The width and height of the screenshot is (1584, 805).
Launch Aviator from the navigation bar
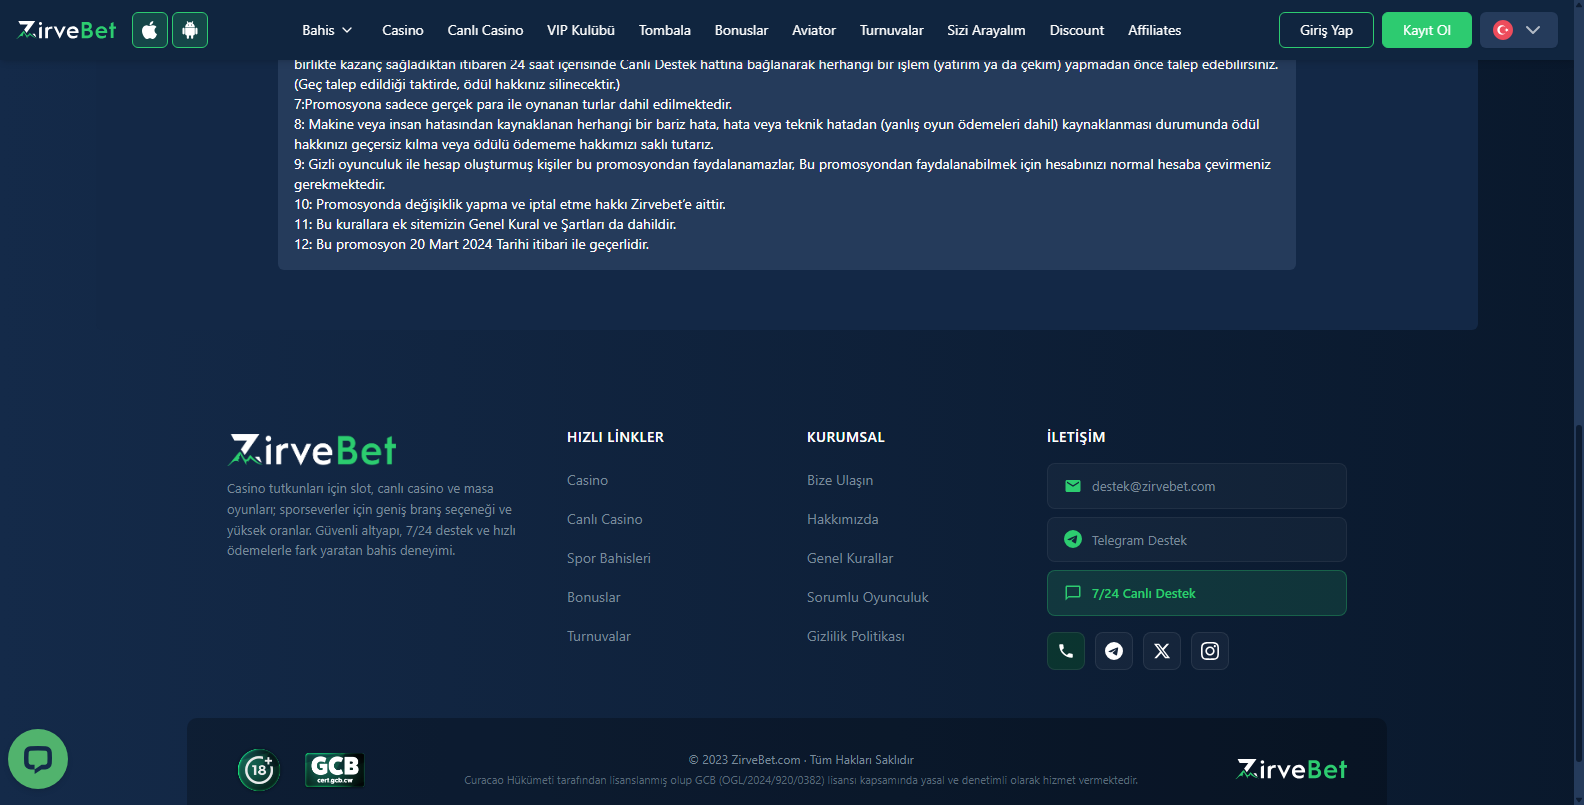click(814, 30)
